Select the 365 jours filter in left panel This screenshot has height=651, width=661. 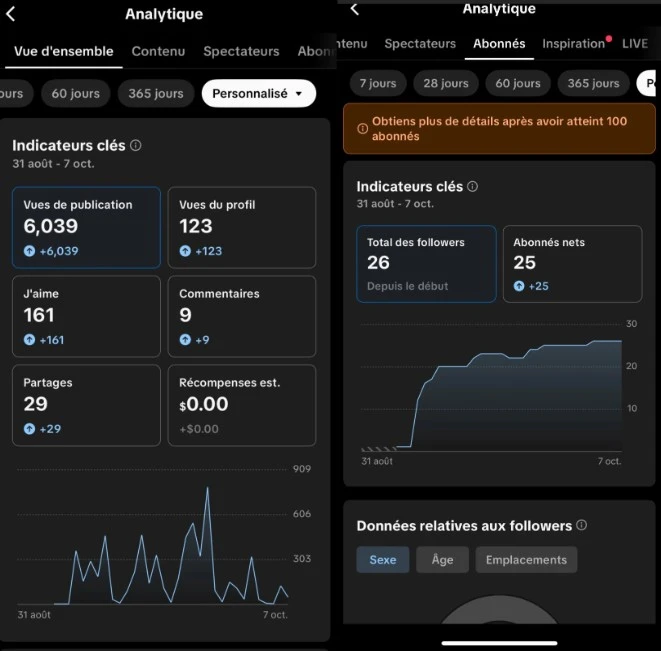coord(155,93)
